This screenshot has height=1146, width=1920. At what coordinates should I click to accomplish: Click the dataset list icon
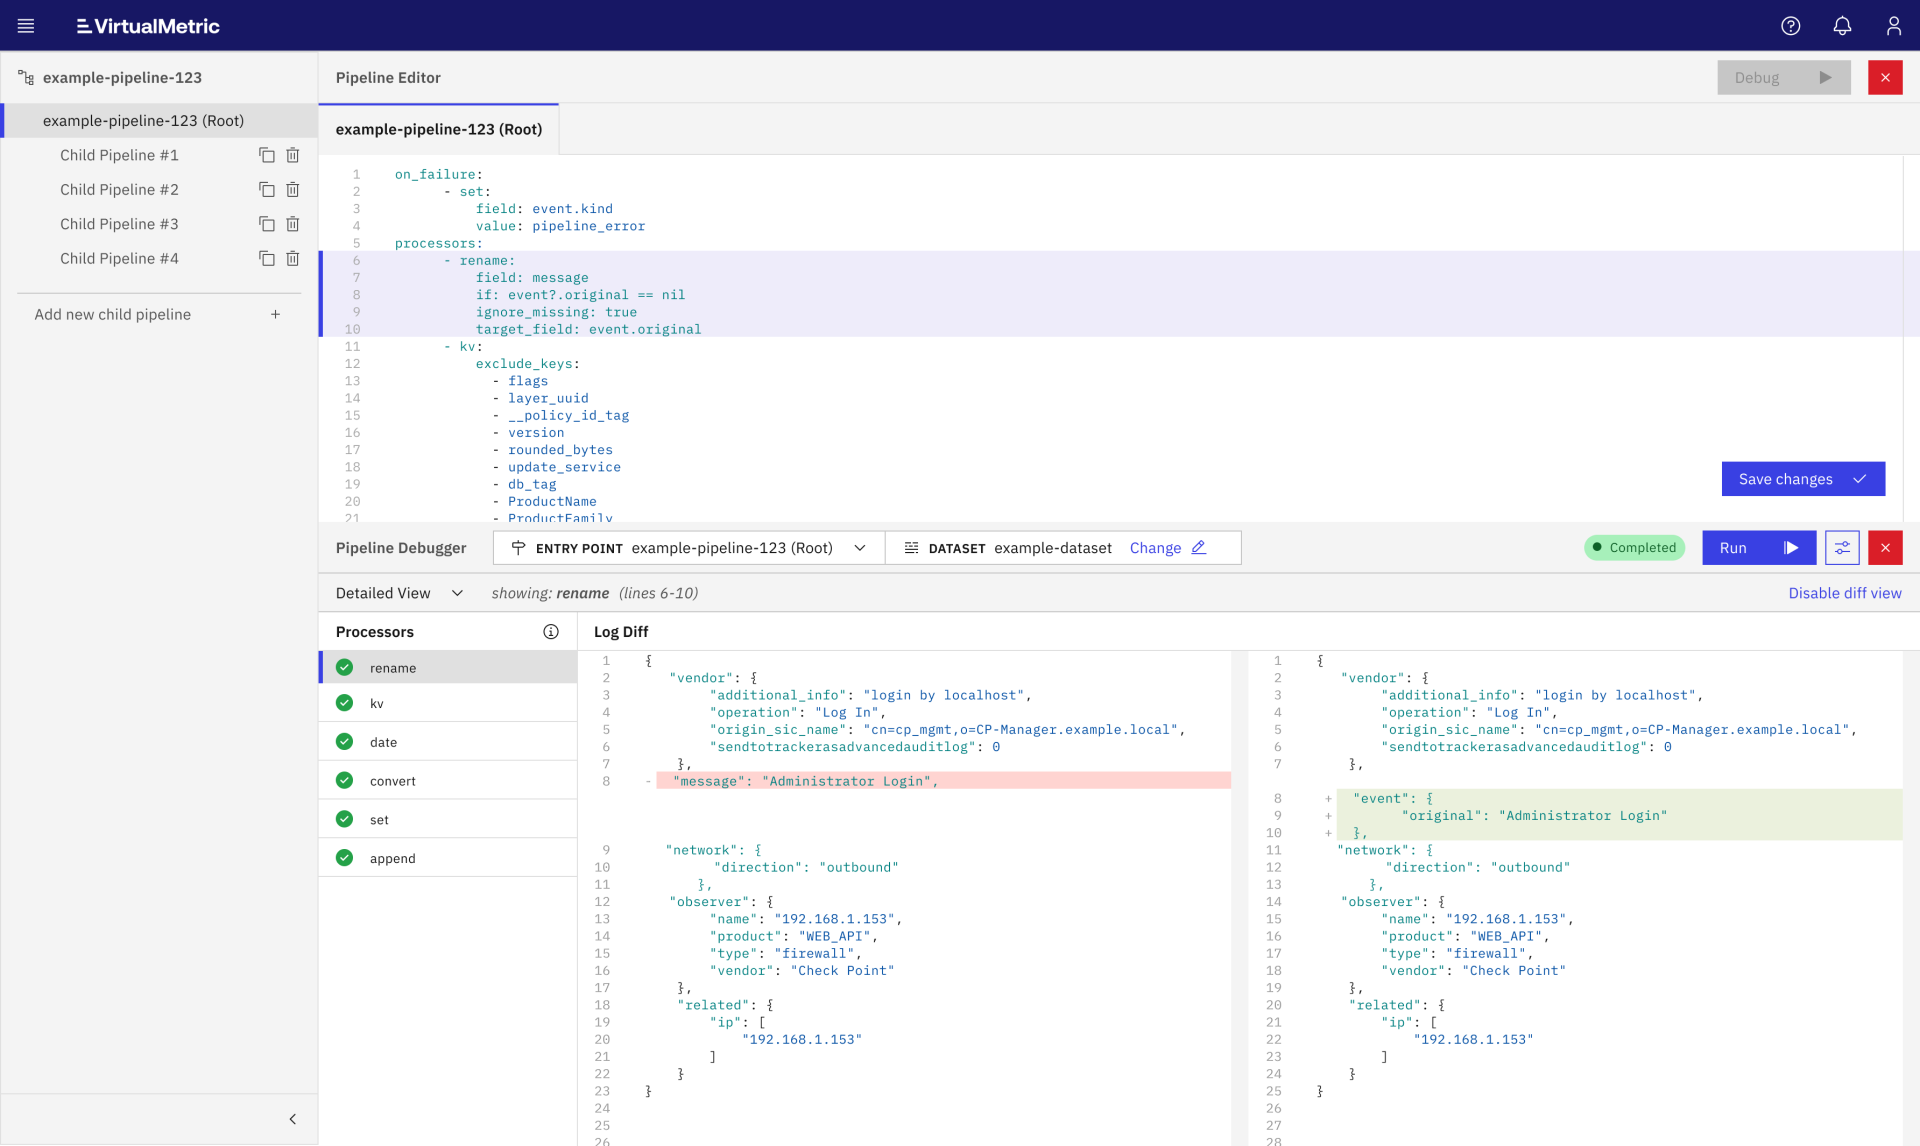tap(911, 548)
